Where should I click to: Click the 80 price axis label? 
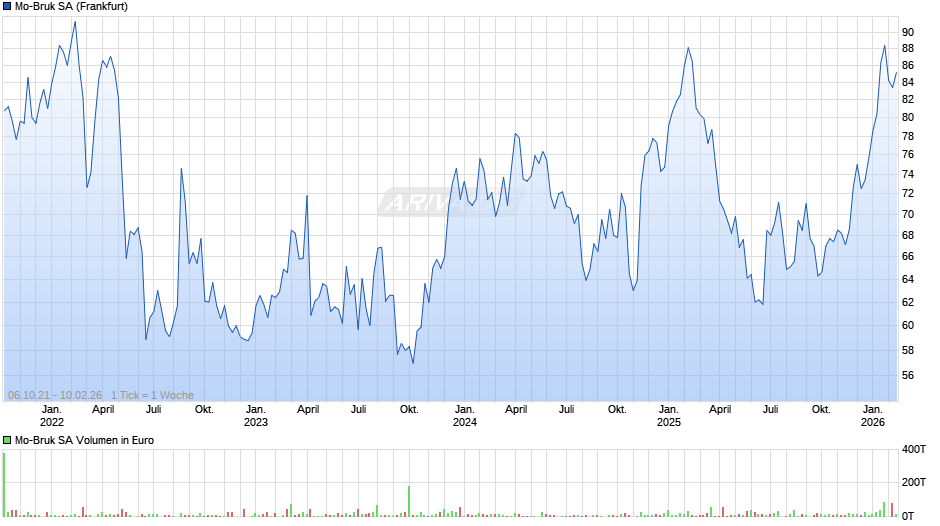click(x=908, y=118)
